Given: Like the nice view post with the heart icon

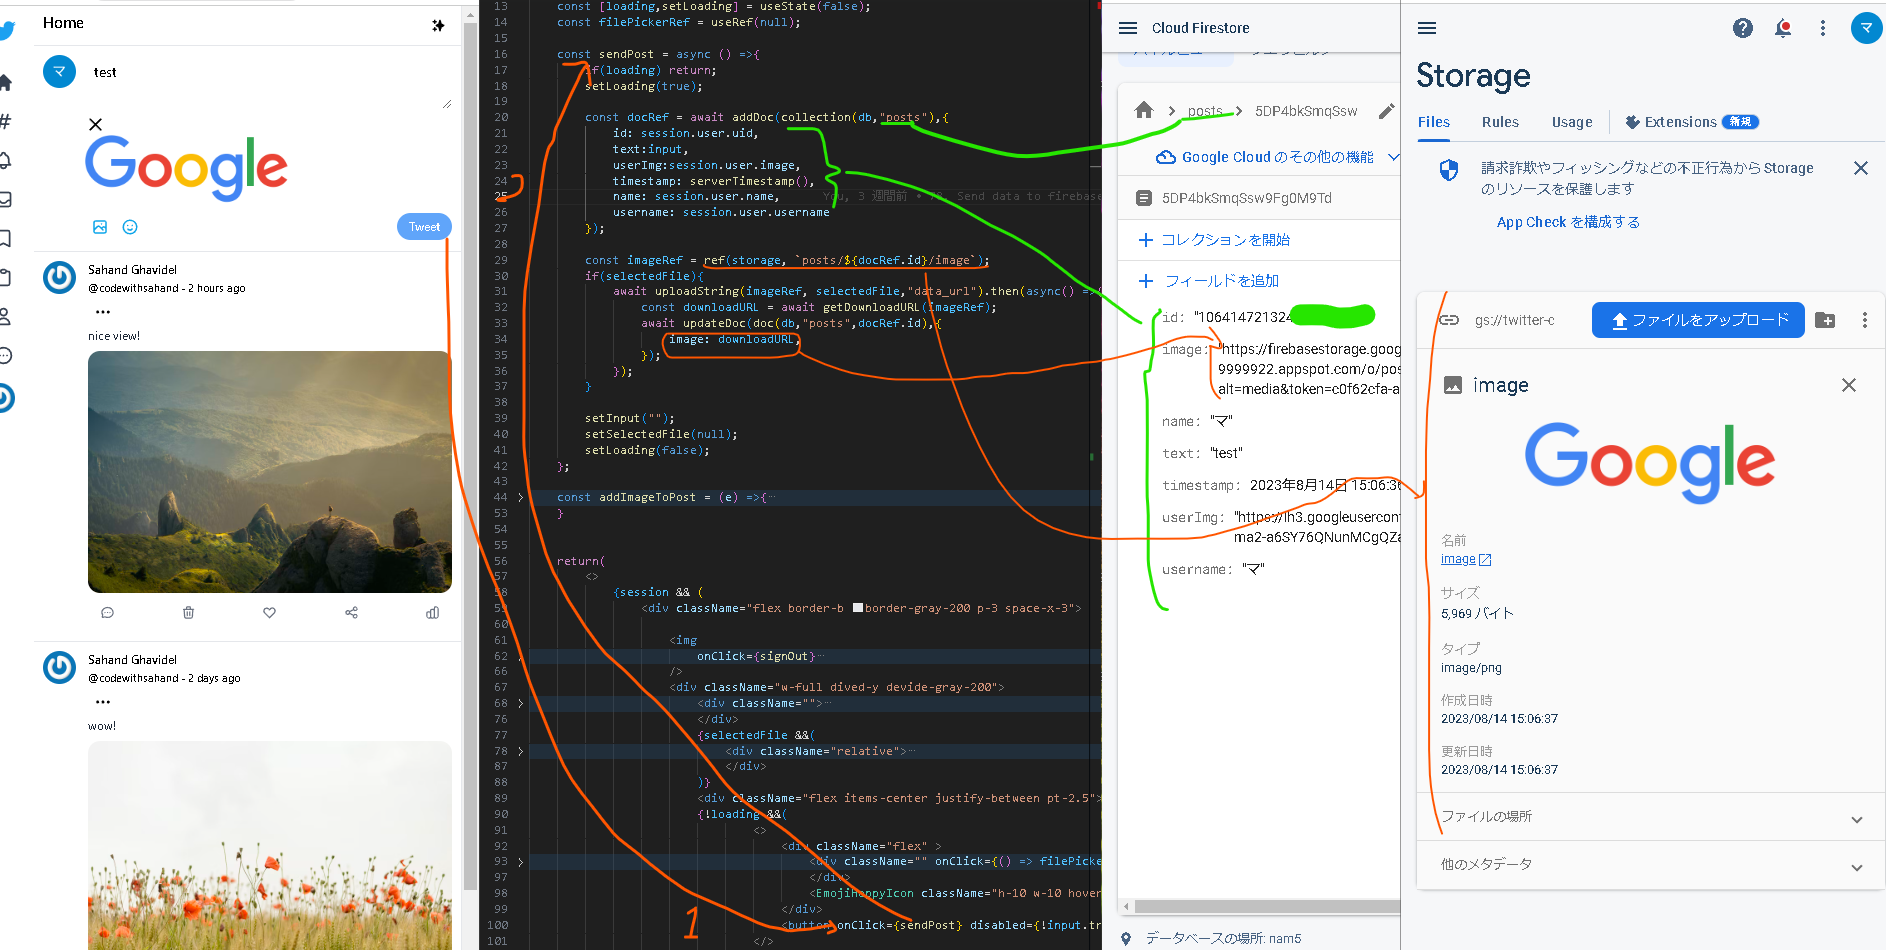Looking at the screenshot, I should [x=269, y=613].
